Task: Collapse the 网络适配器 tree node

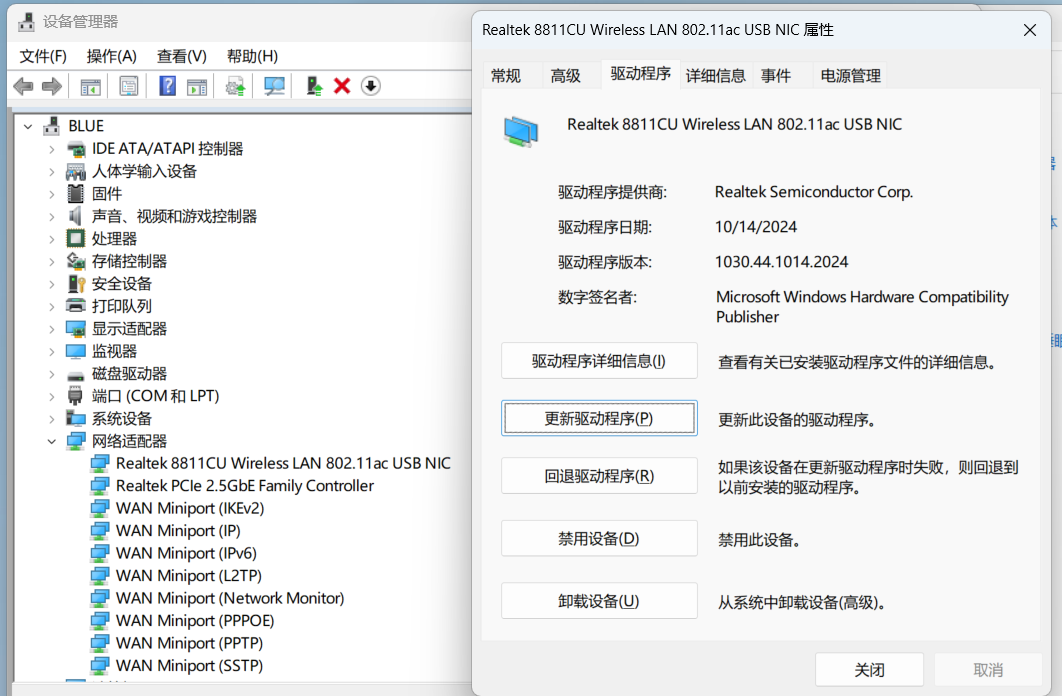Action: [x=51, y=441]
